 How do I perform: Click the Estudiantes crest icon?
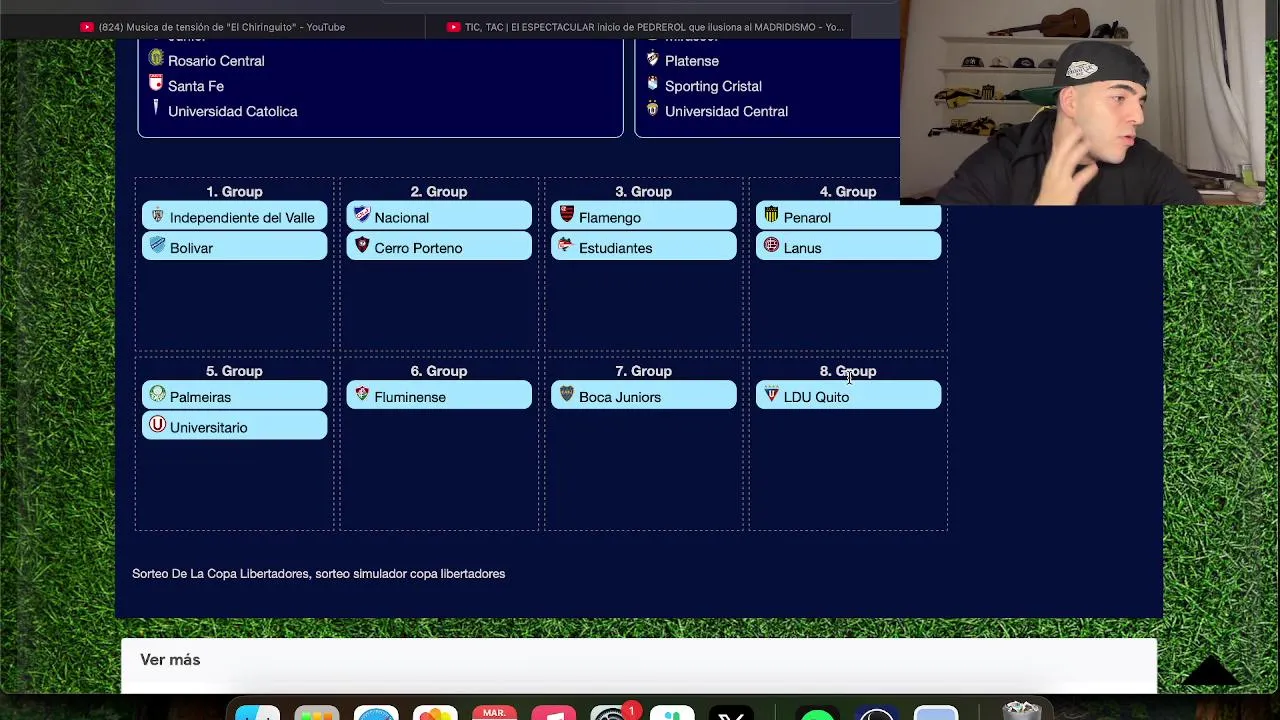pyautogui.click(x=566, y=245)
